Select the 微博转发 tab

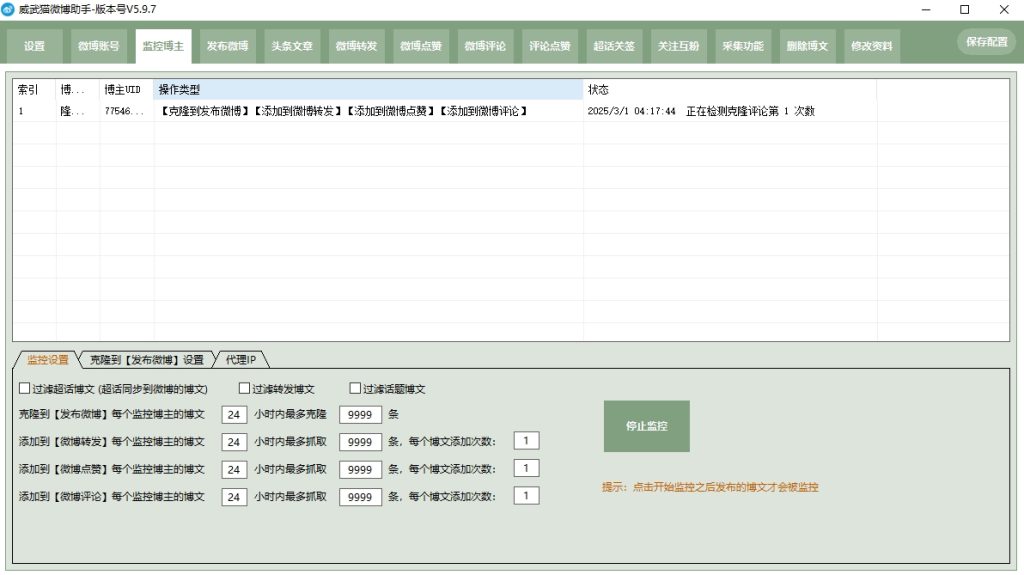point(355,46)
